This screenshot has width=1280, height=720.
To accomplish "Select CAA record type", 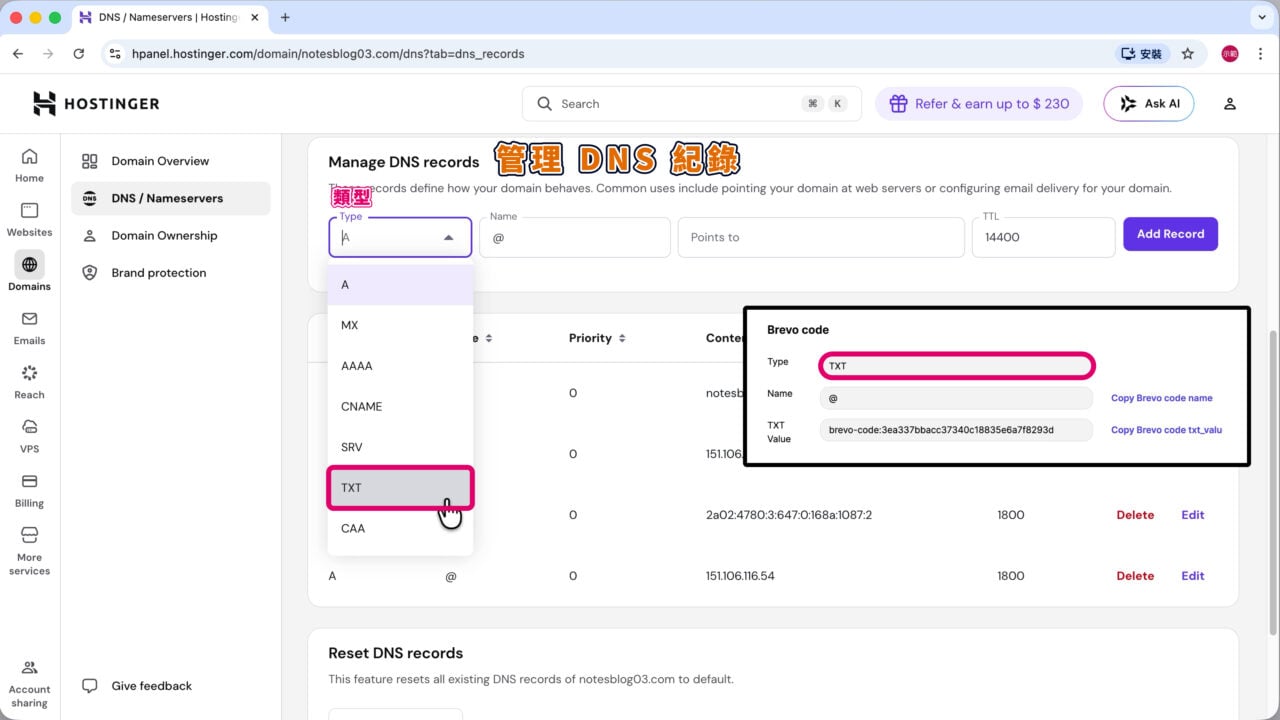I will point(400,528).
